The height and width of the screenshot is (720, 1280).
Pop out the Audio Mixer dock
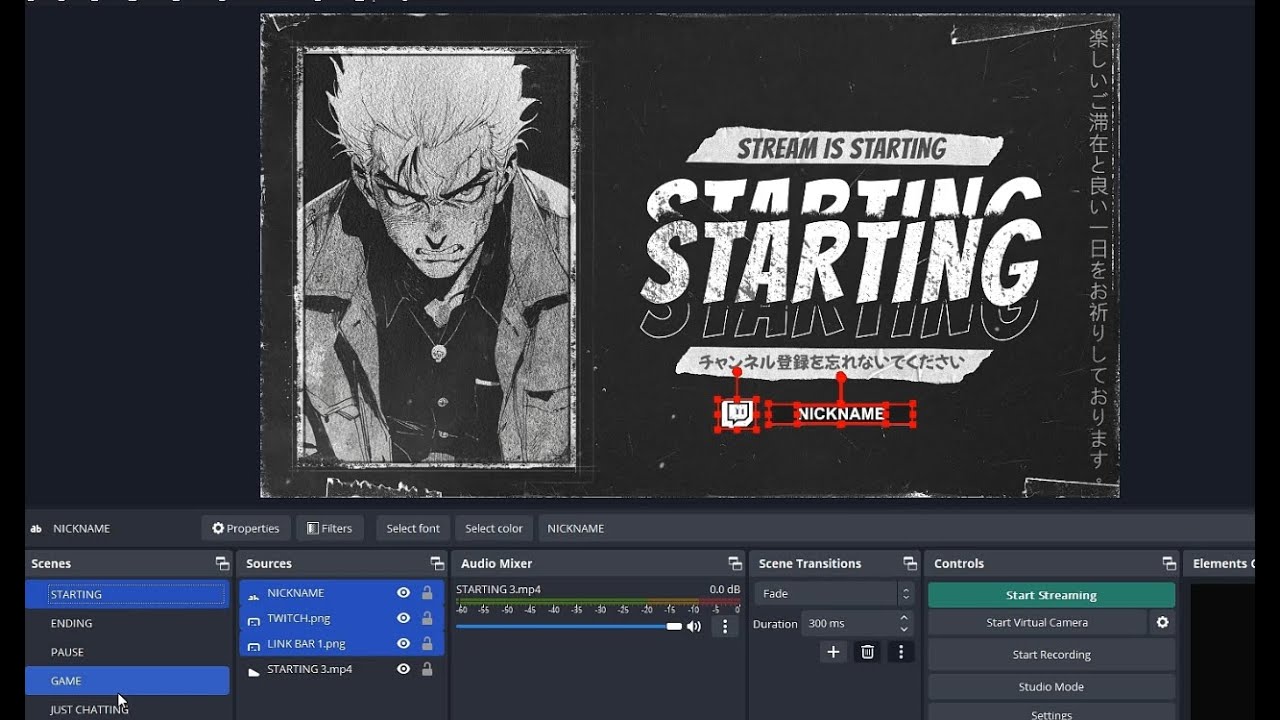[735, 564]
